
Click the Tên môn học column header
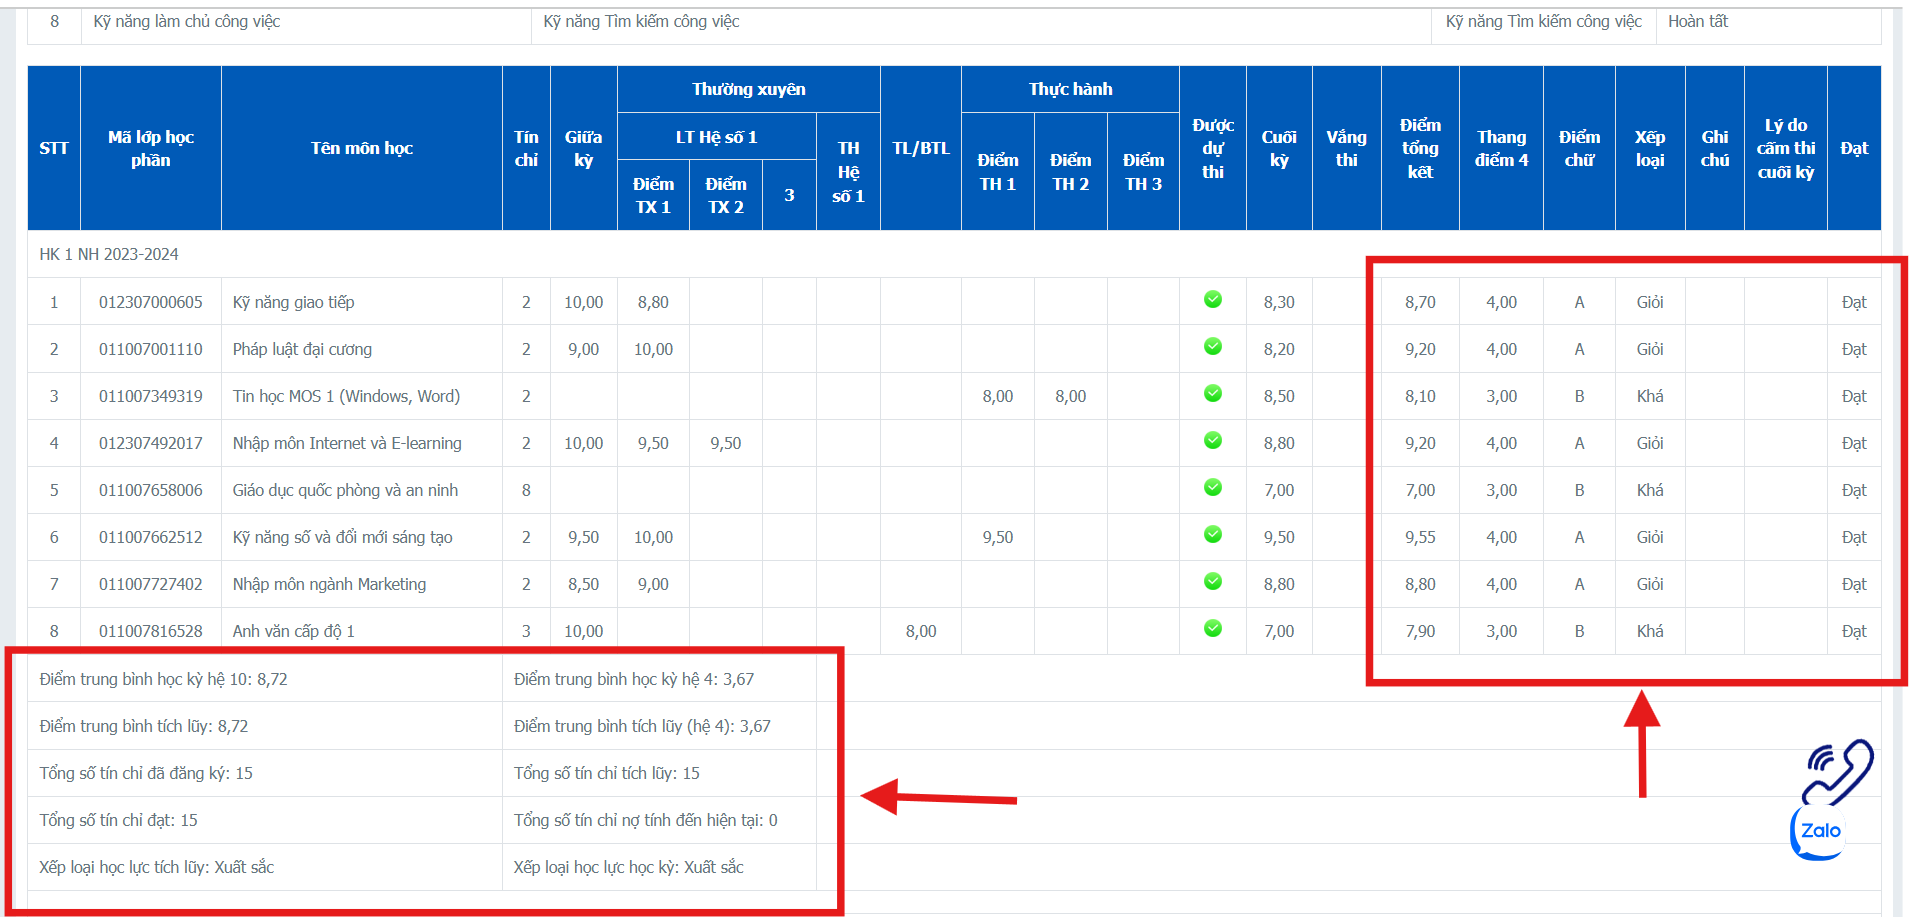(361, 148)
